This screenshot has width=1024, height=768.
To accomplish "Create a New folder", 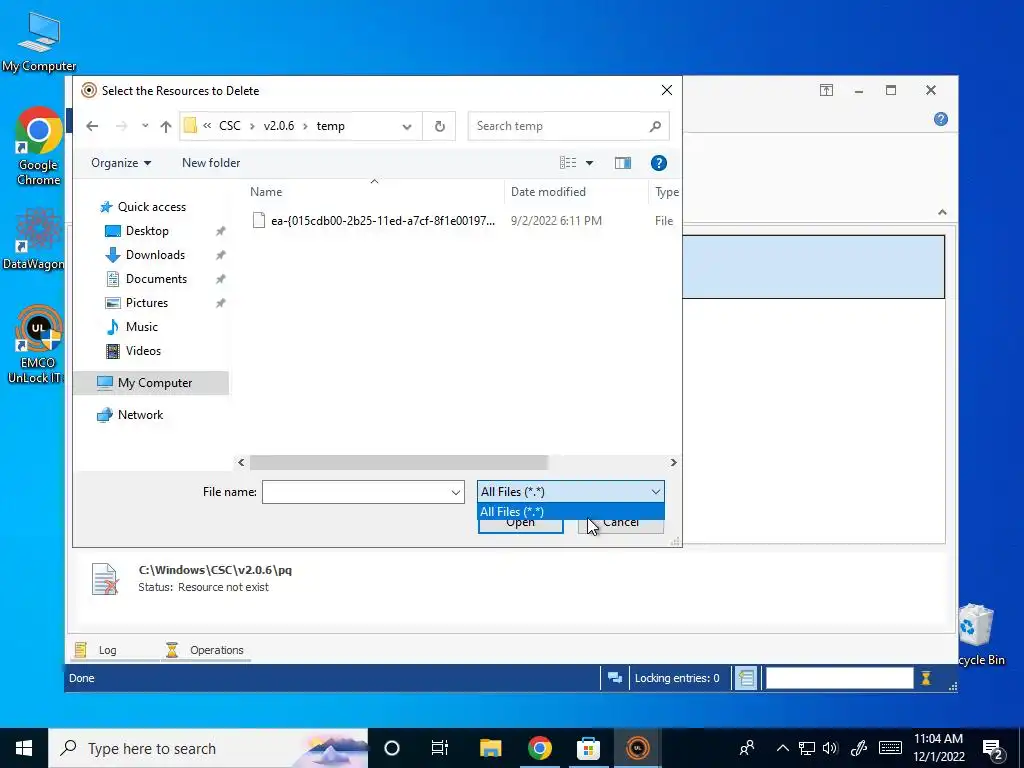I will point(211,163).
